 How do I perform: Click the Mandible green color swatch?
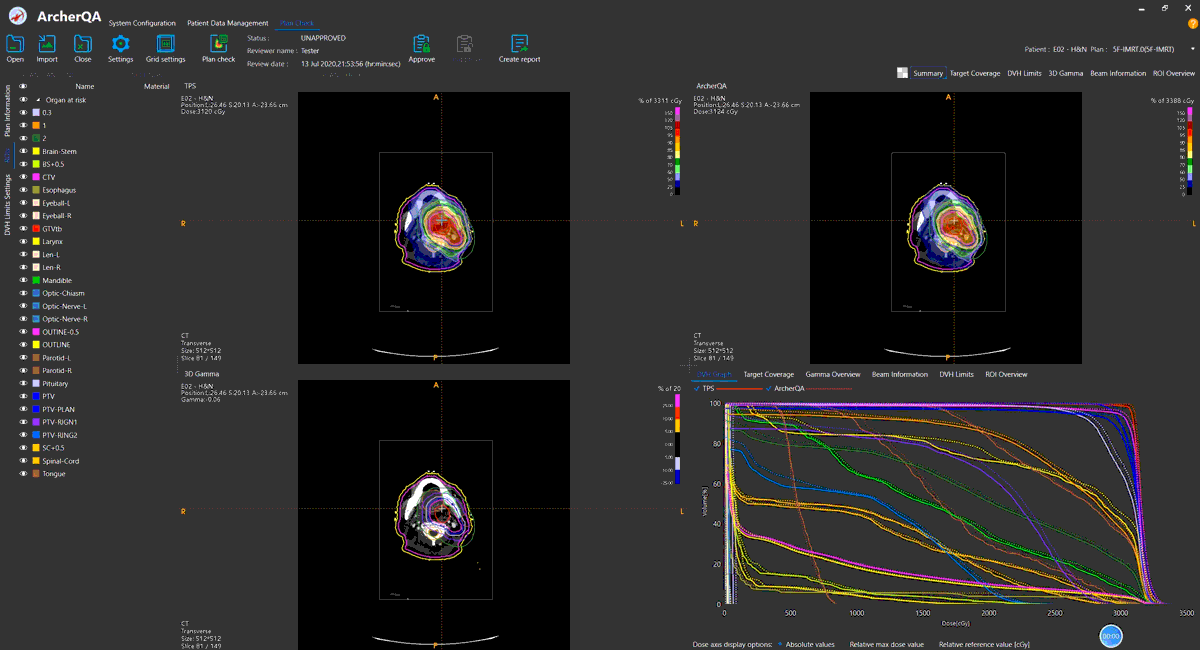coord(36,280)
